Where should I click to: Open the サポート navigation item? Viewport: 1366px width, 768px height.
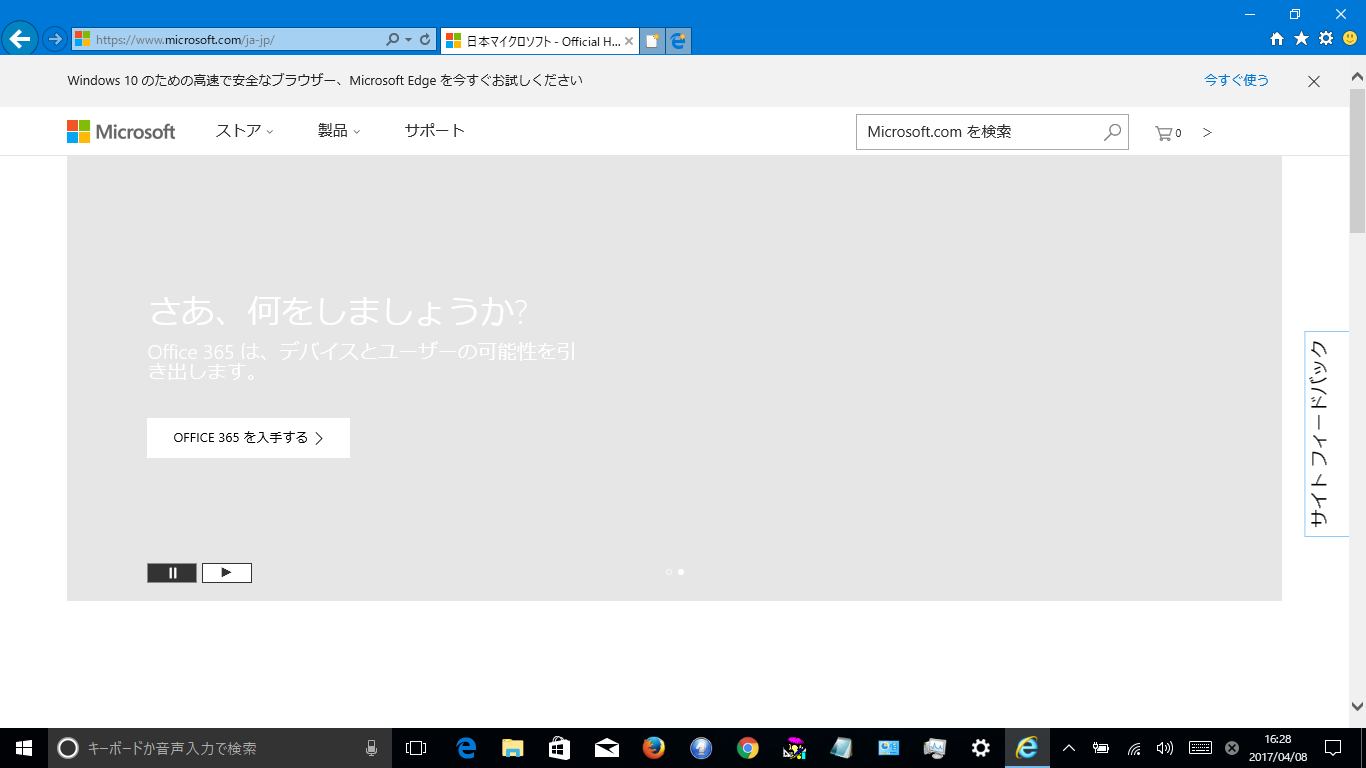[435, 131]
